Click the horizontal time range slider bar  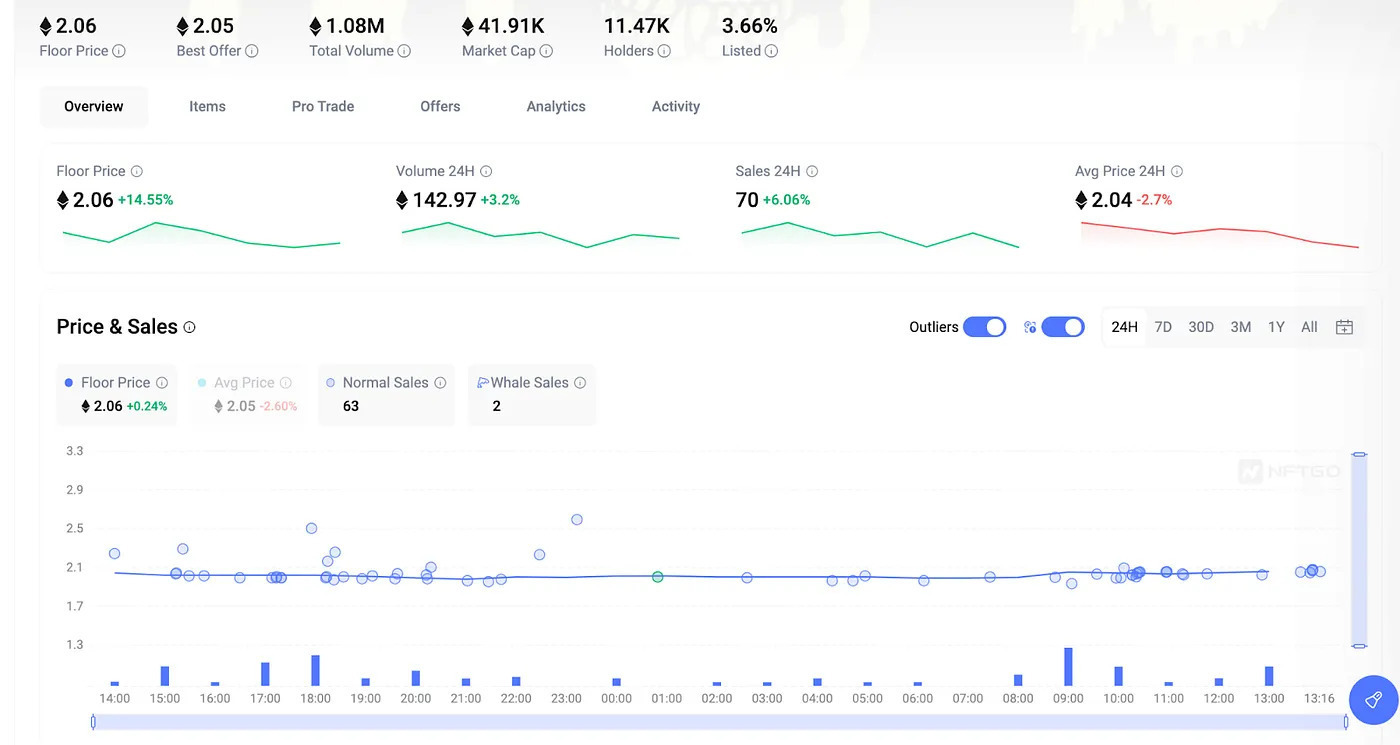[x=720, y=721]
